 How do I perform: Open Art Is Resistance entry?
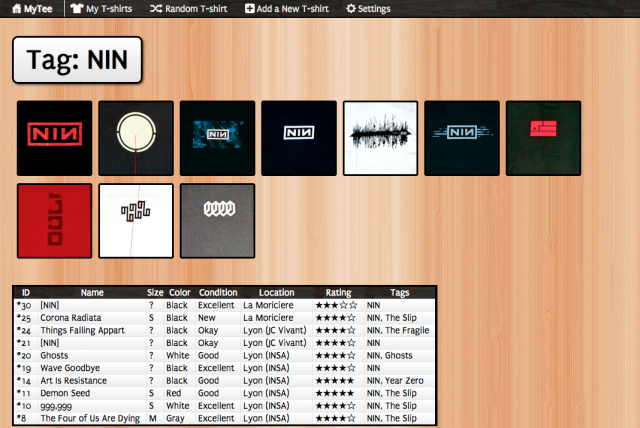[x=73, y=381]
